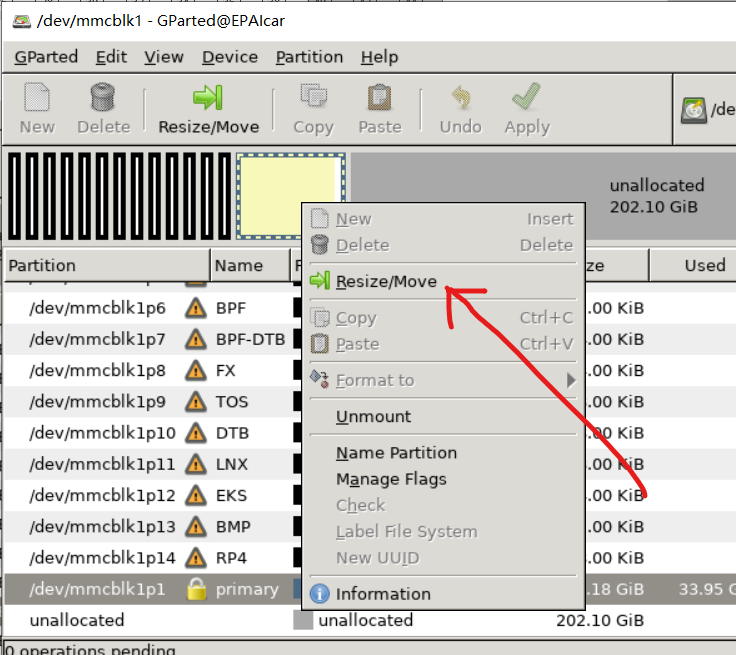Image resolution: width=736 pixels, height=655 pixels.
Task: Click the GParted window title icon
Action: click(22, 21)
